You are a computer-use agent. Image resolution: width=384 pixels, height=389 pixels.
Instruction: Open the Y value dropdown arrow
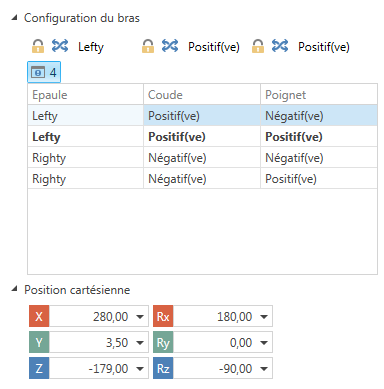(140, 342)
